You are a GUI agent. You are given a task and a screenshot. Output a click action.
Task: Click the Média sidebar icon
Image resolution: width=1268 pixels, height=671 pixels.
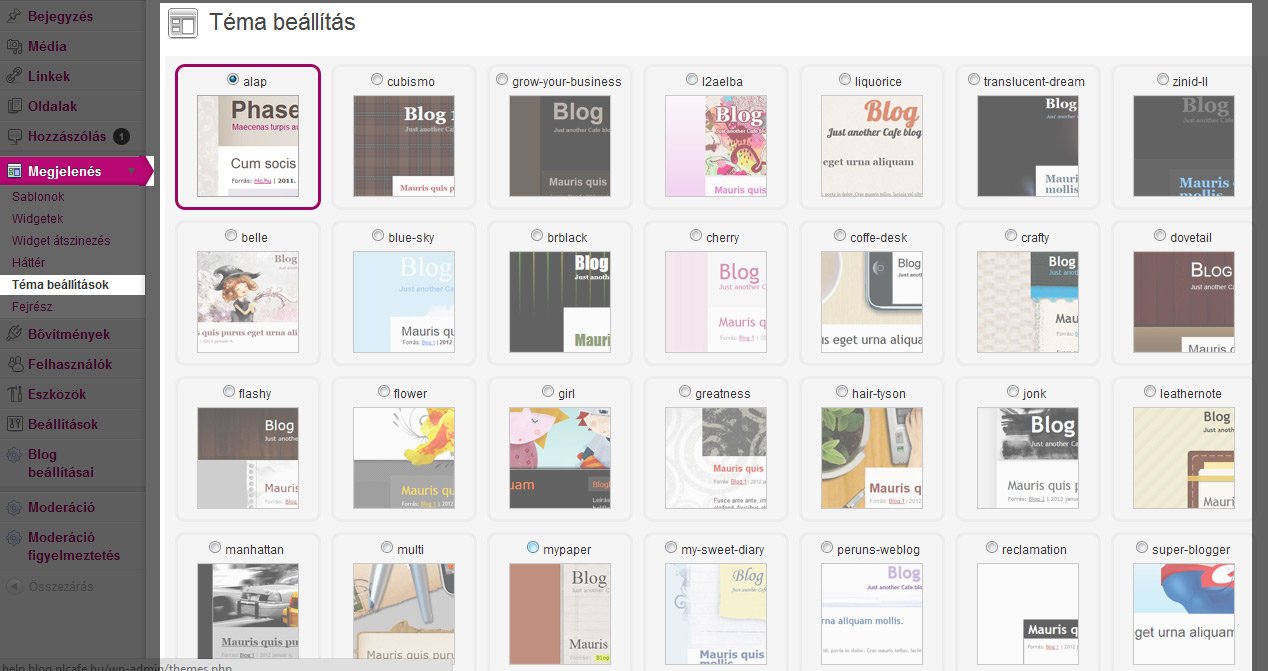click(x=14, y=46)
